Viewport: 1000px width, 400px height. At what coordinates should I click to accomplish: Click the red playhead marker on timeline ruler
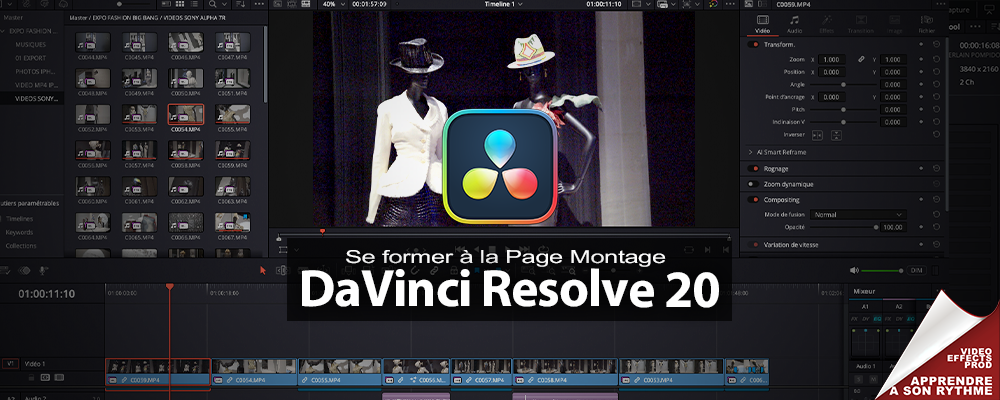point(170,288)
